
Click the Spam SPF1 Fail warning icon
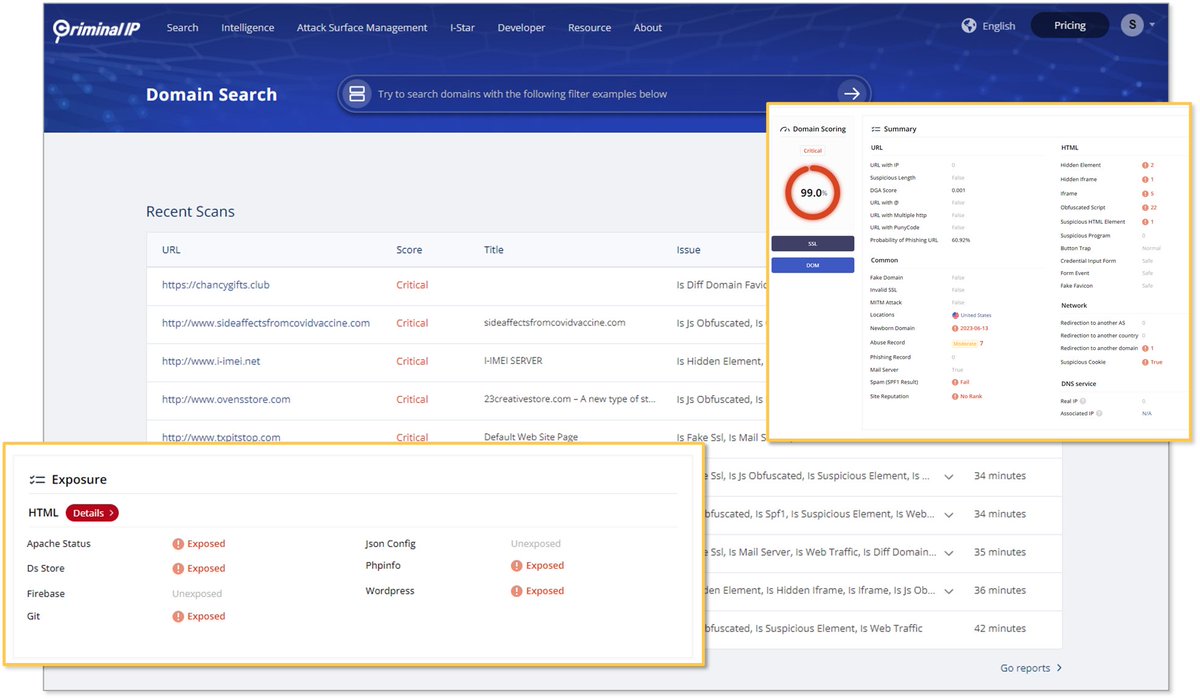click(955, 382)
